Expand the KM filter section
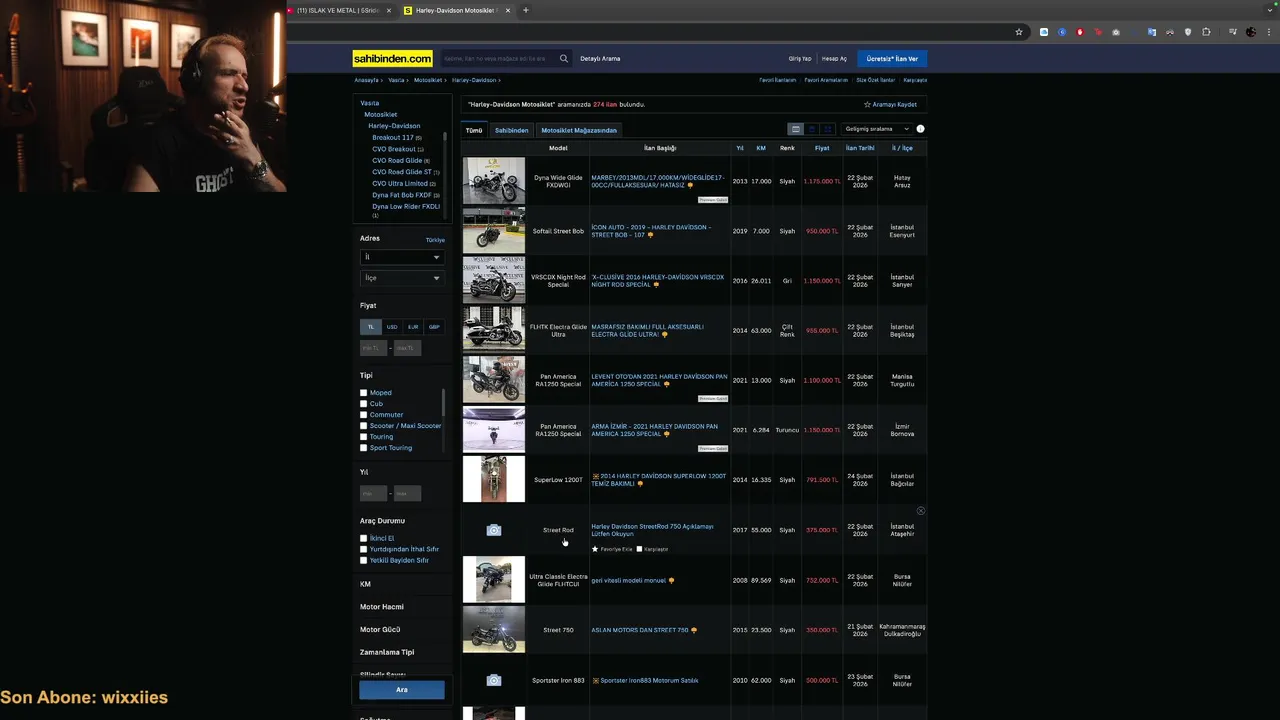1280x720 pixels. [365, 584]
